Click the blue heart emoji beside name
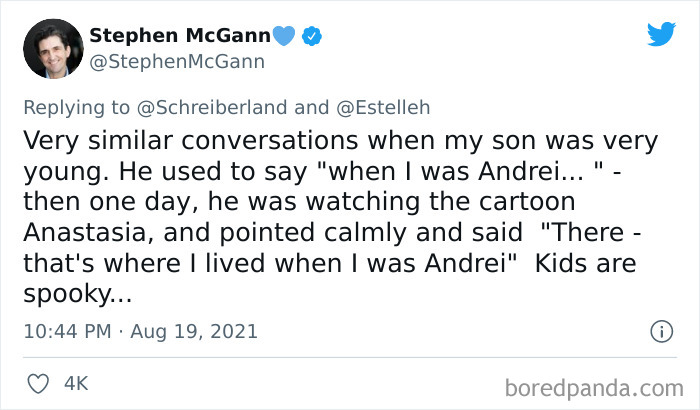This screenshot has height=410, width=700. point(286,37)
